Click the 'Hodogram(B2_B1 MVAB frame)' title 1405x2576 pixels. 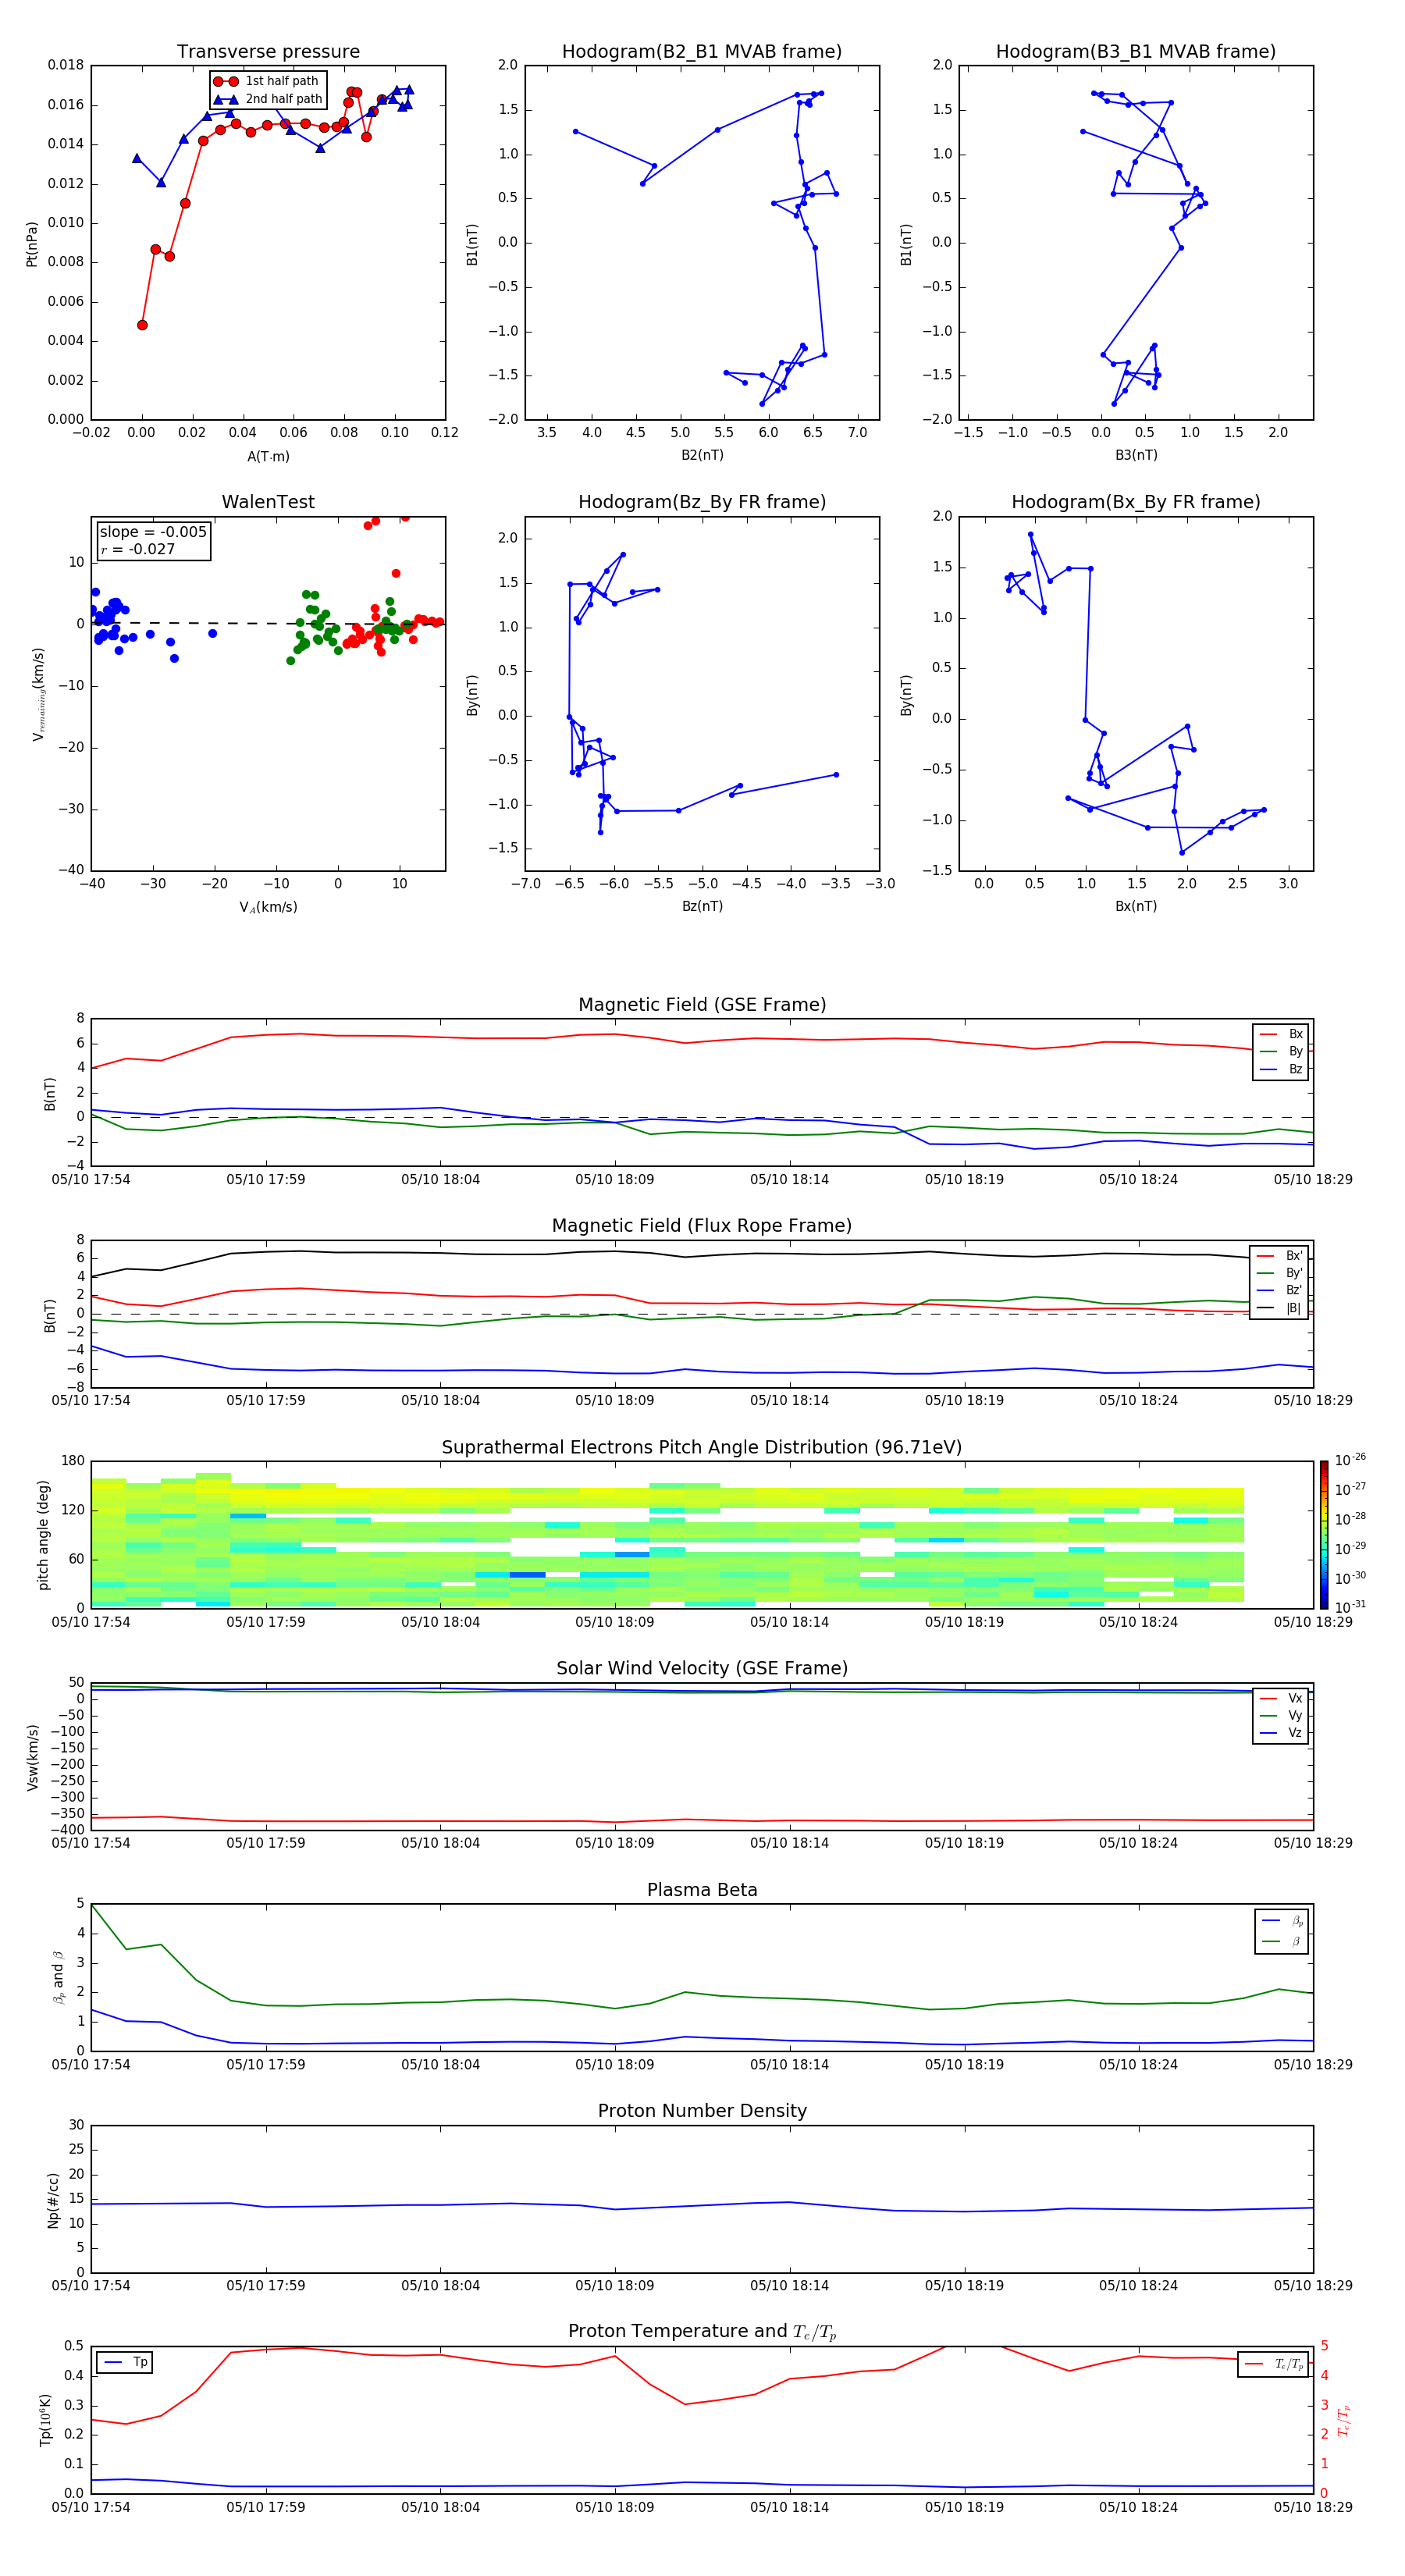click(702, 52)
